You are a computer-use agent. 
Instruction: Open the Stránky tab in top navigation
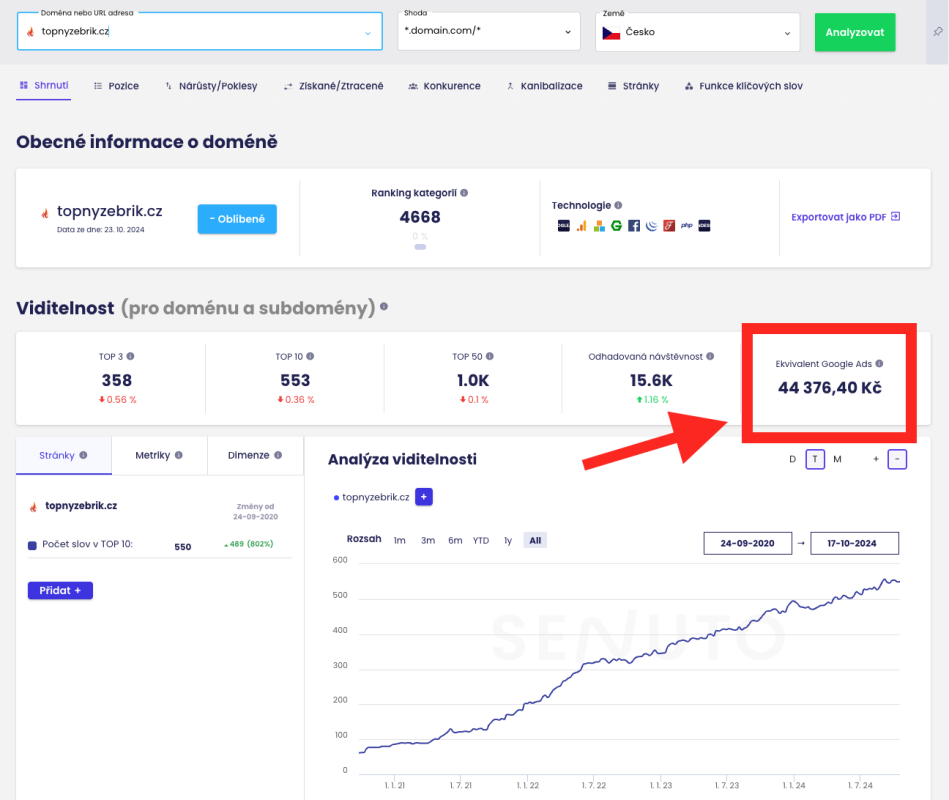pyautogui.click(x=633, y=86)
